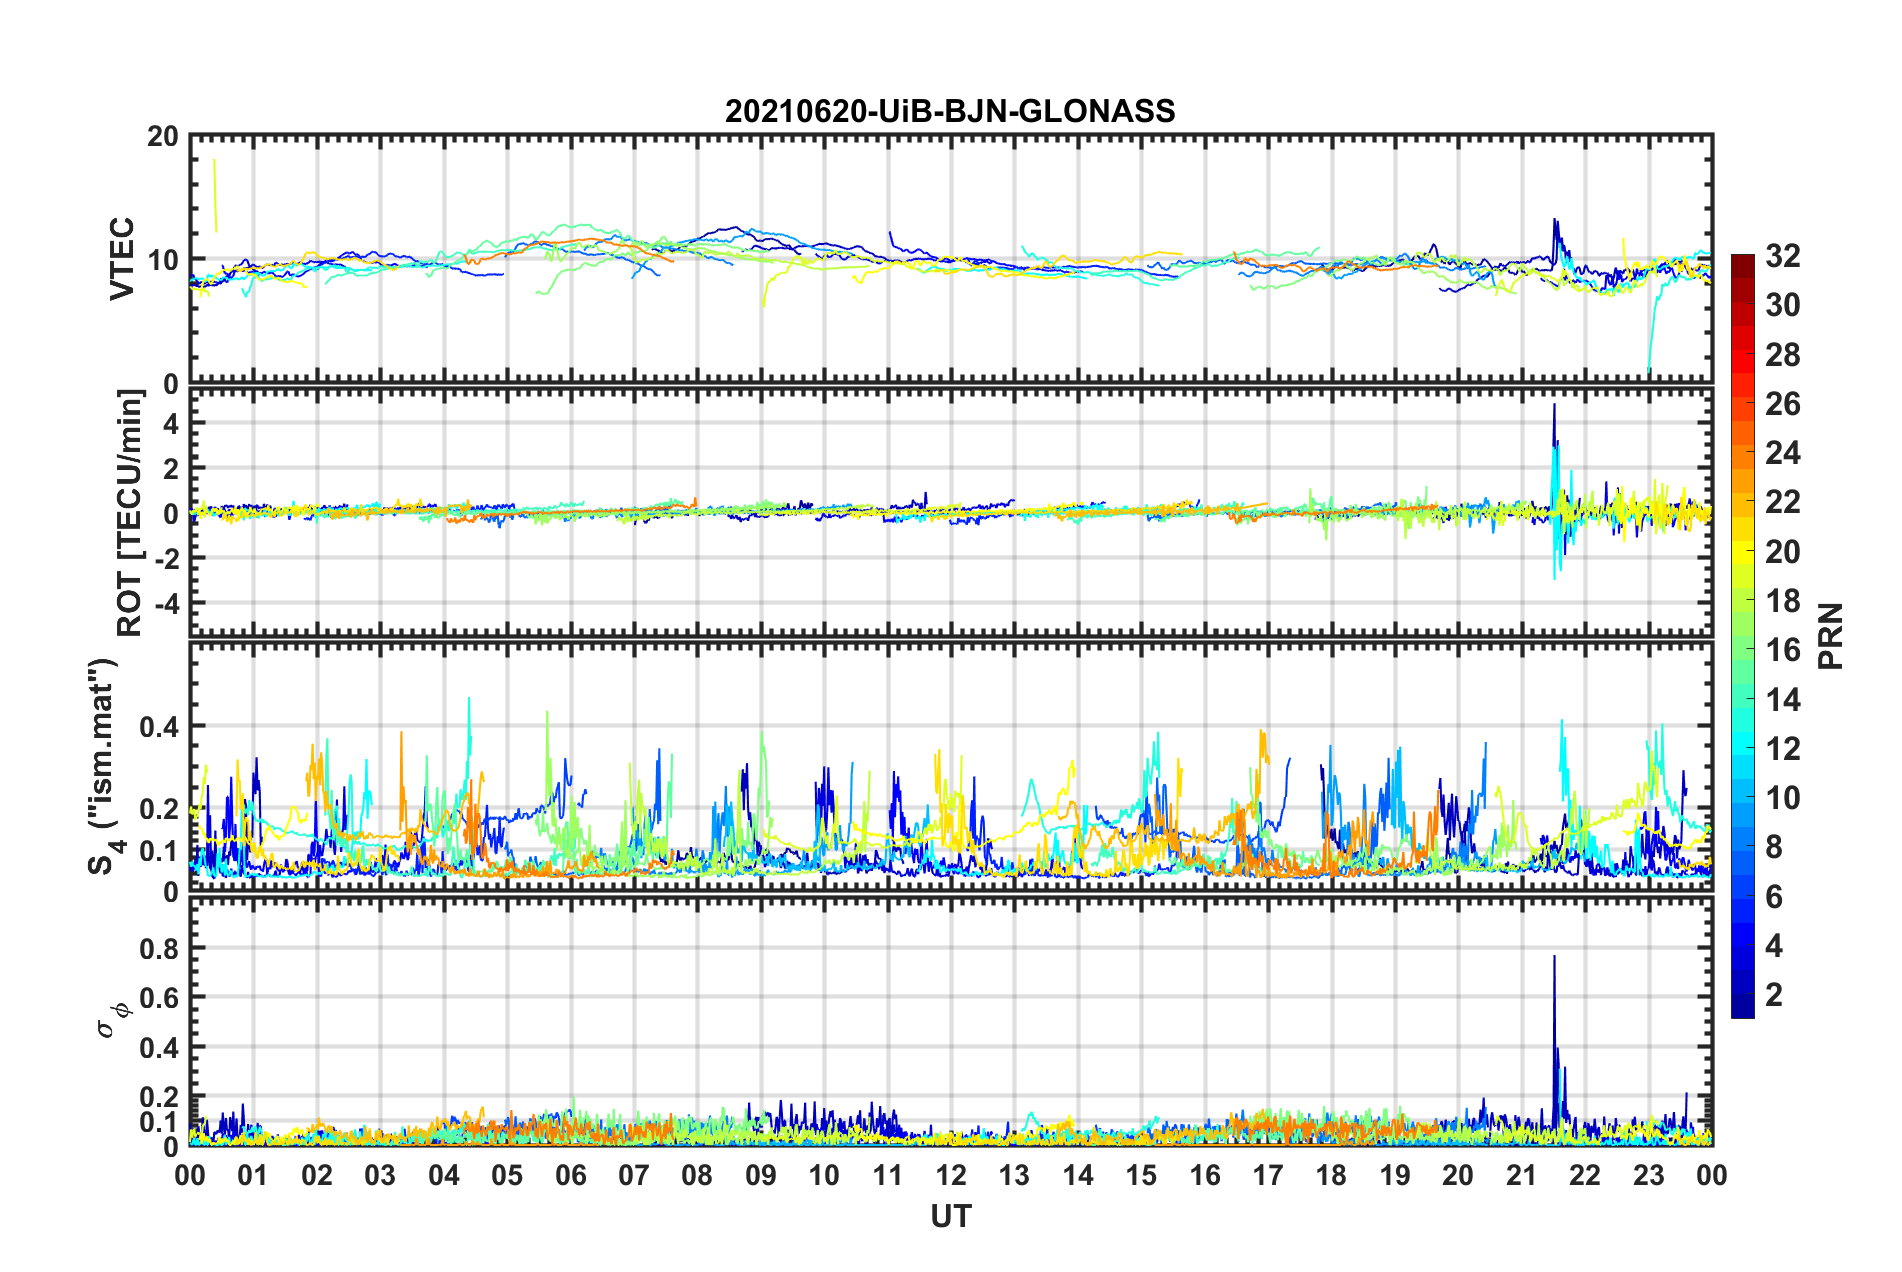Image resolution: width=1902 pixels, height=1272 pixels.
Task: Select colorbar tick label 32
Action: (x=1783, y=256)
